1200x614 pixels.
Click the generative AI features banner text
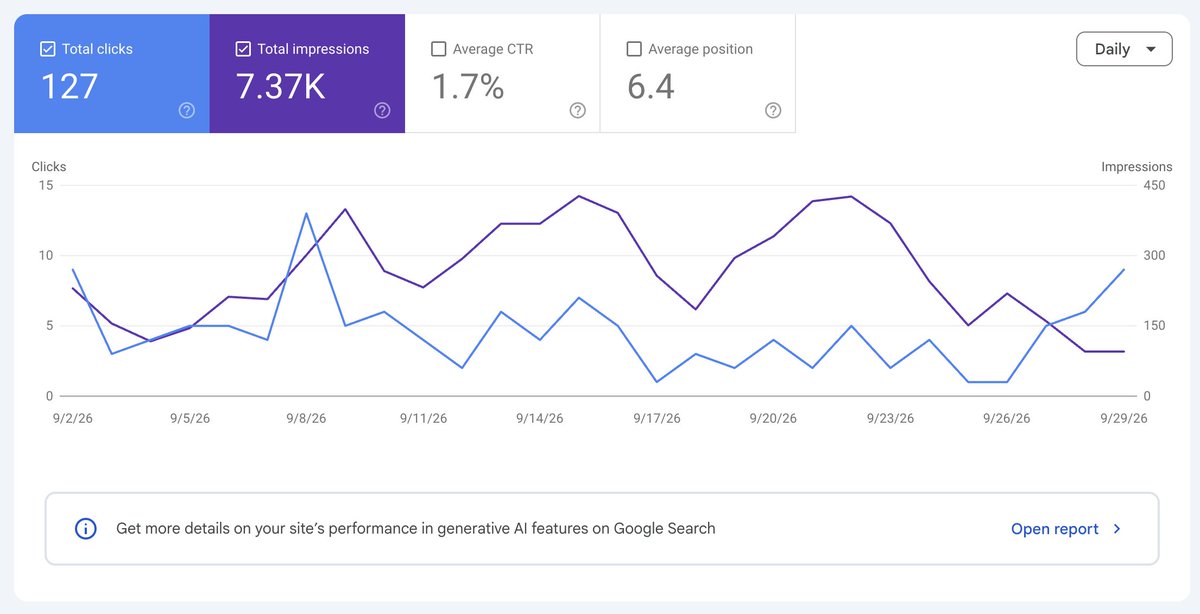[416, 529]
